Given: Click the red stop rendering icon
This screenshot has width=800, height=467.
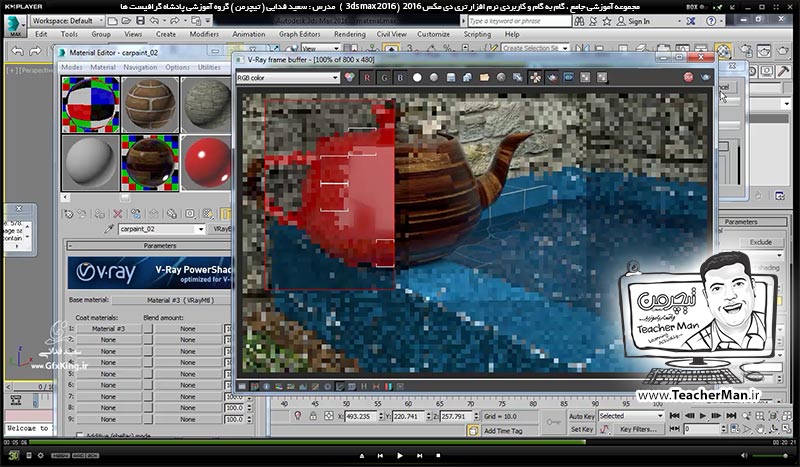Looking at the screenshot, I should pyautogui.click(x=689, y=78).
